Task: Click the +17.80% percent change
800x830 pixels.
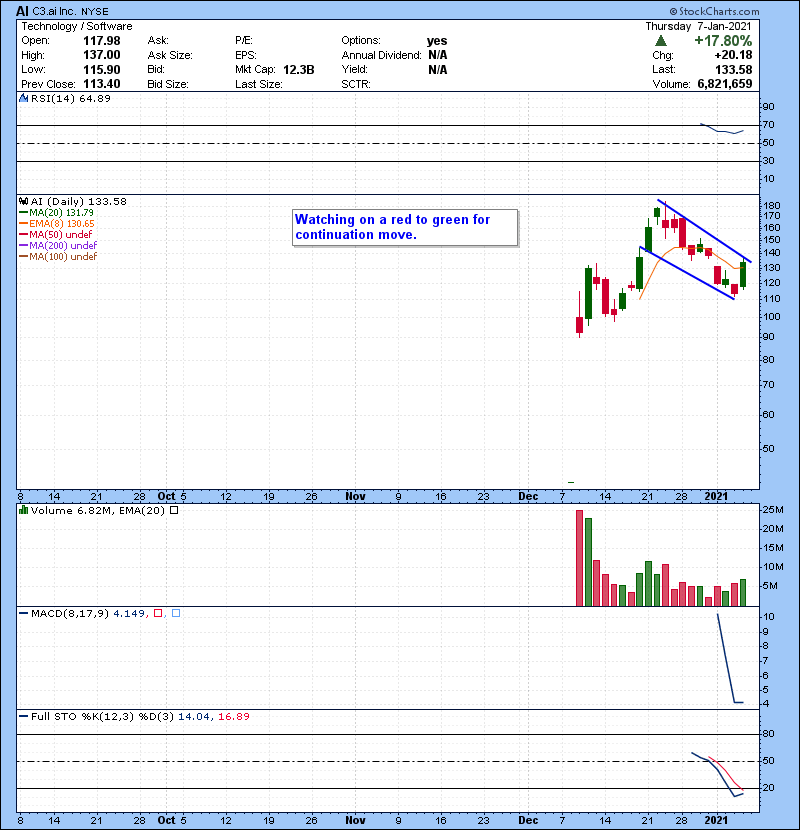Action: tap(723, 41)
